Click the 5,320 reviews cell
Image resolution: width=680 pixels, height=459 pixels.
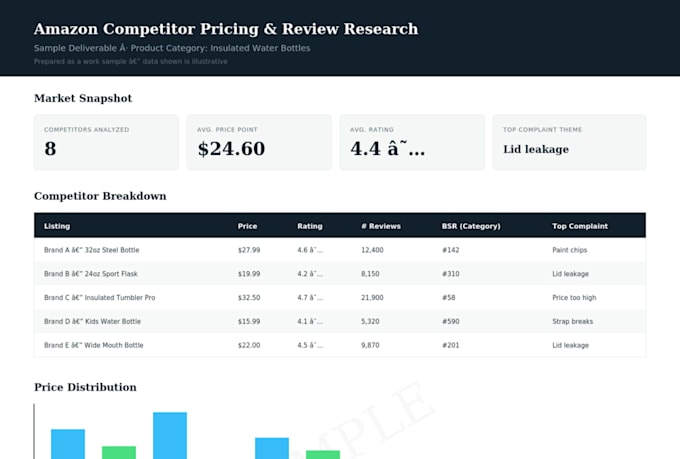tap(370, 321)
